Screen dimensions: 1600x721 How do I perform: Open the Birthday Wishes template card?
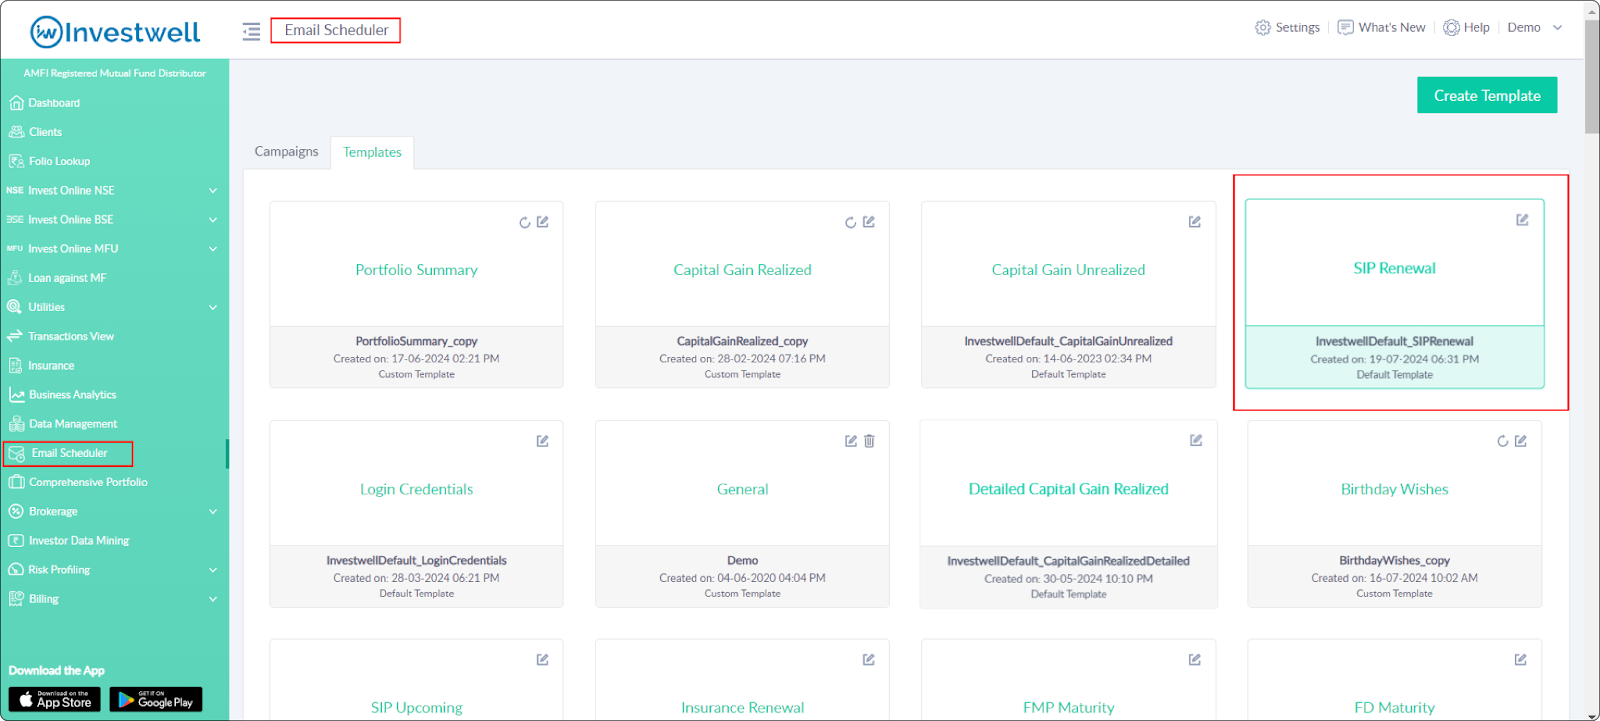[1394, 514]
